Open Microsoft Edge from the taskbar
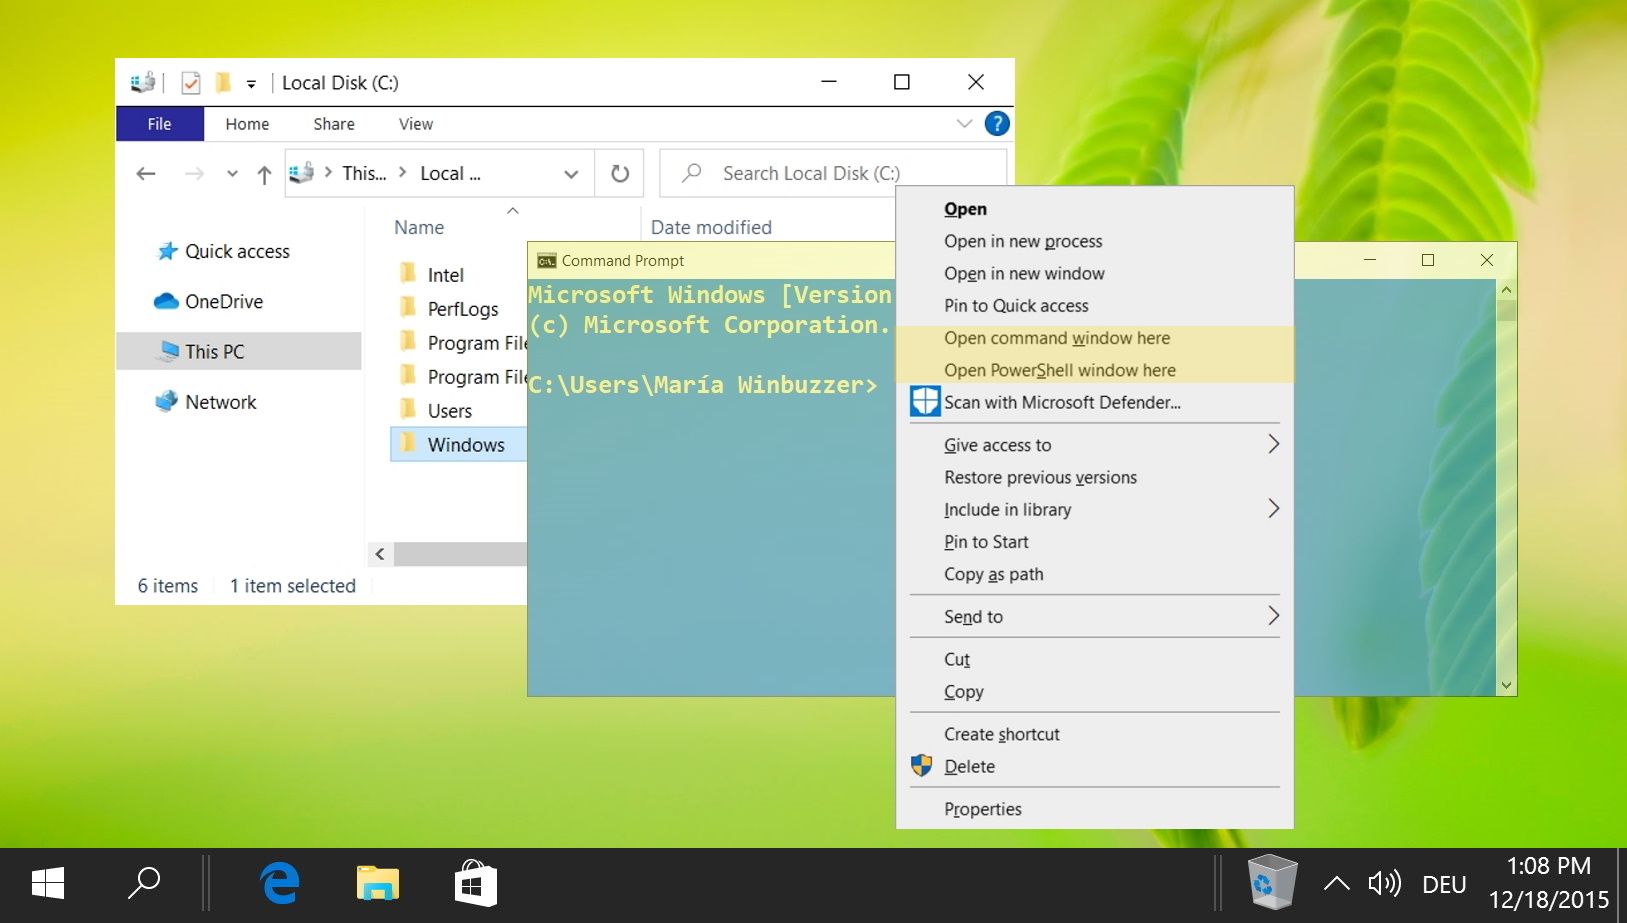The width and height of the screenshot is (1627, 923). pyautogui.click(x=278, y=883)
